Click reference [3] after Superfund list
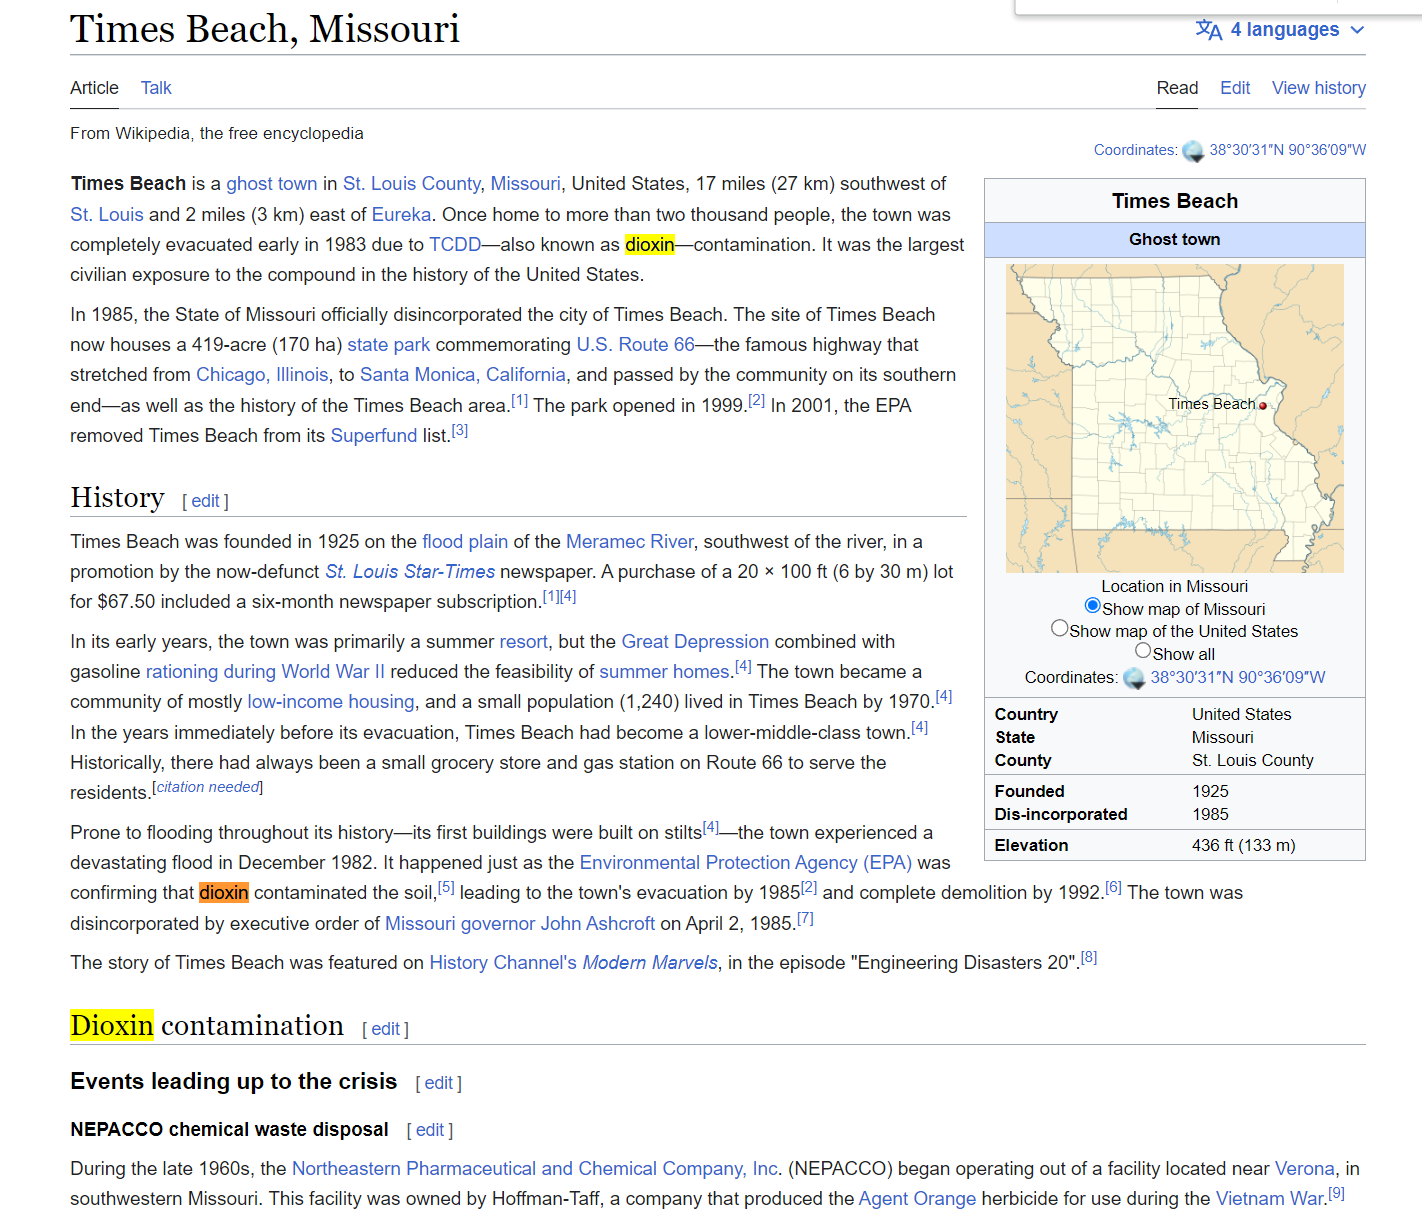 459,430
